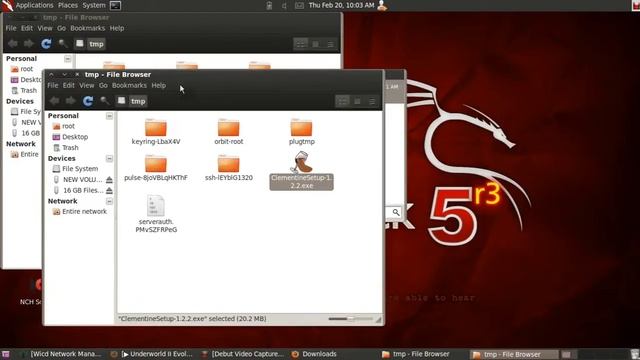Screen dimensions: 640x360
Task: Open Edit menu in front File Browser
Action: [69, 85]
